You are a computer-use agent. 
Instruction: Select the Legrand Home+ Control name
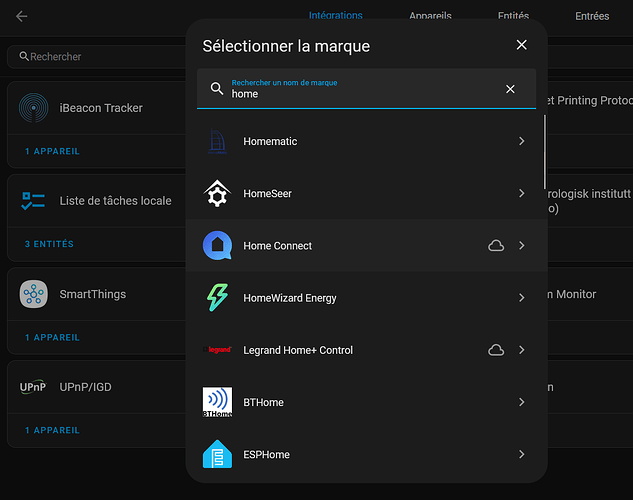click(298, 350)
